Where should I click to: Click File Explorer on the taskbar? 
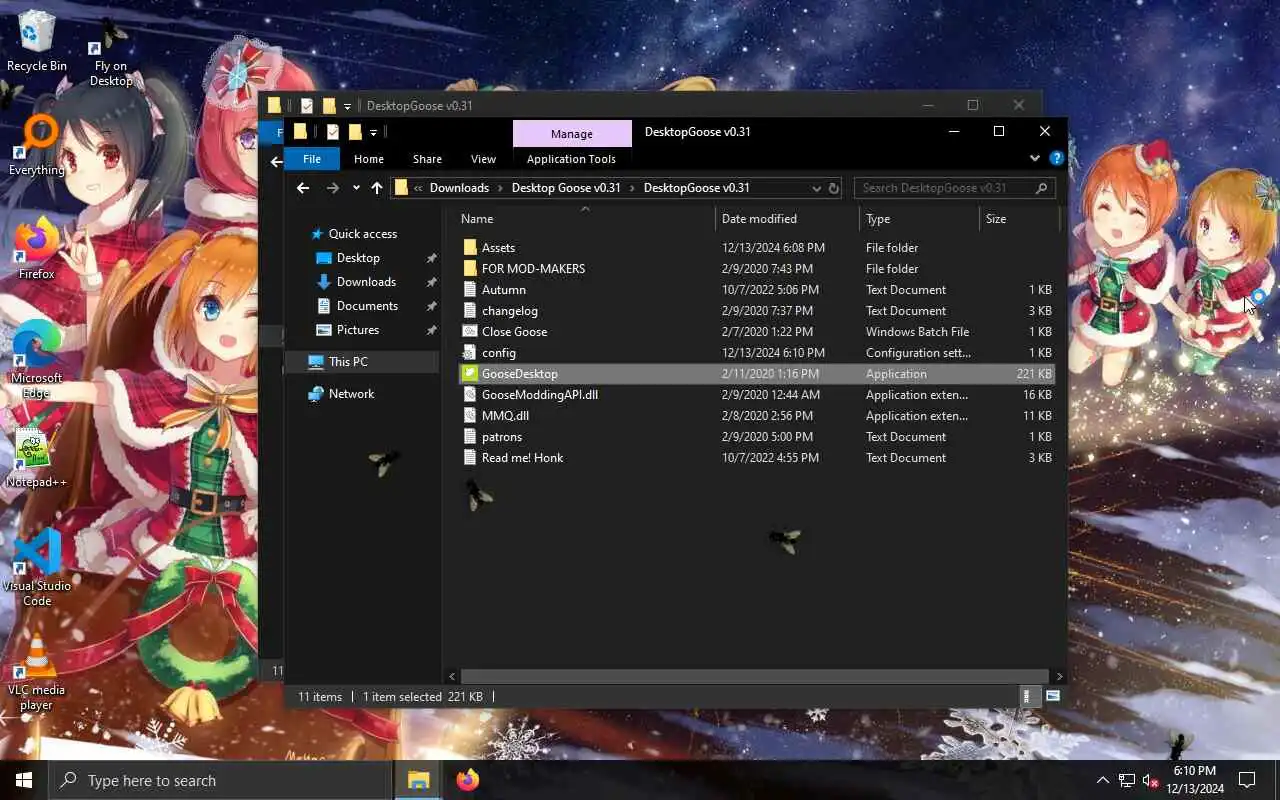[418, 780]
